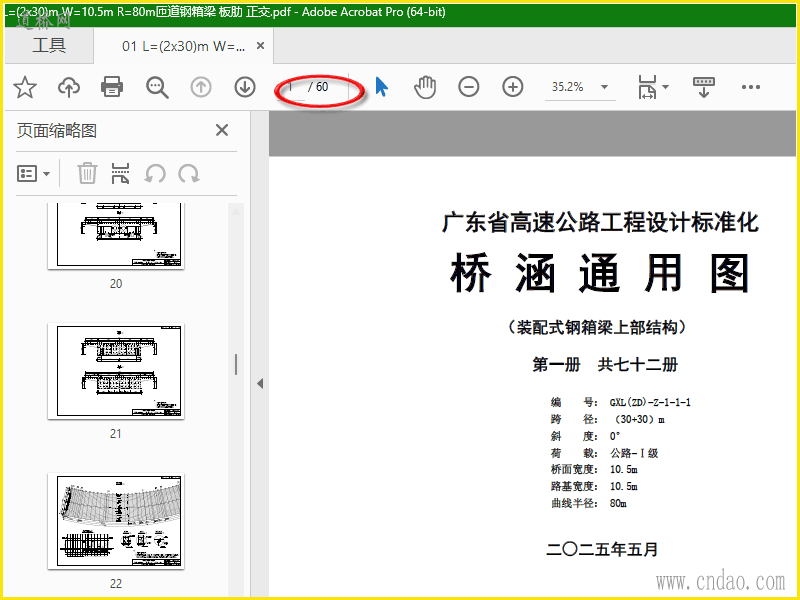
Task: Rotate pages clockwise
Action: click(x=189, y=173)
